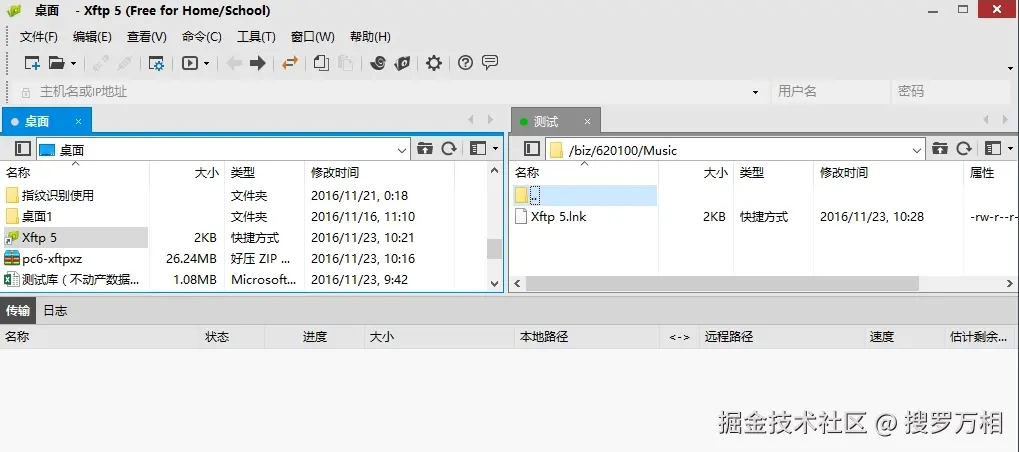Launch Xmanager bird icon in toolbar
The width and height of the screenshot is (1019, 452).
402,63
